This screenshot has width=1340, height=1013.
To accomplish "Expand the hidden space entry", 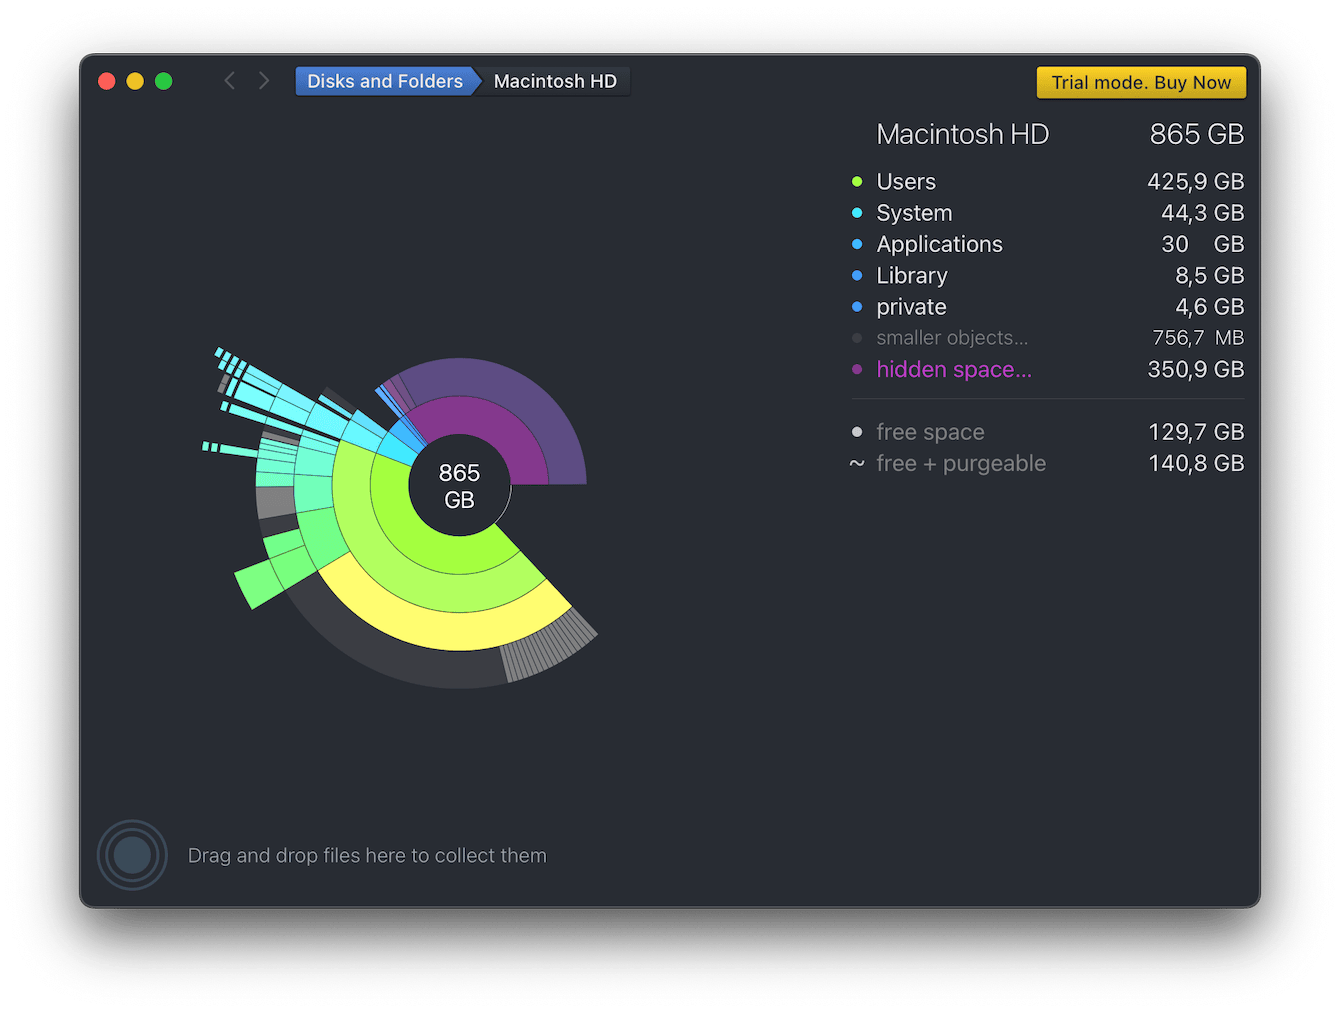I will point(953,369).
